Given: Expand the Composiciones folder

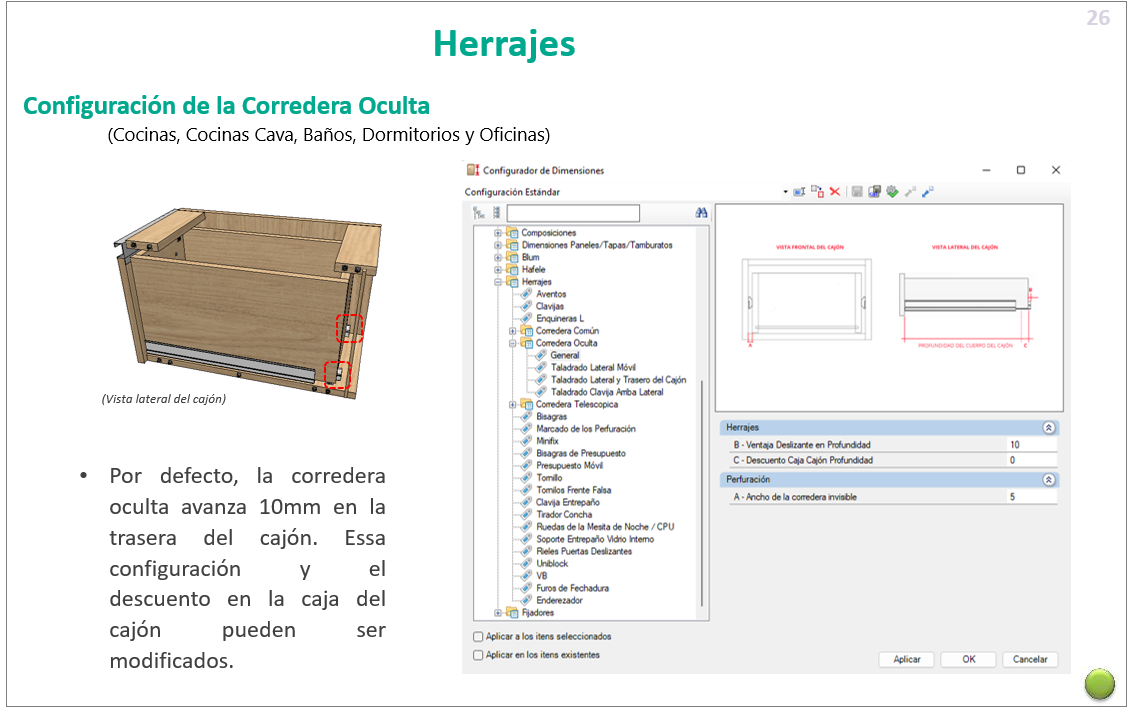Looking at the screenshot, I should [498, 233].
